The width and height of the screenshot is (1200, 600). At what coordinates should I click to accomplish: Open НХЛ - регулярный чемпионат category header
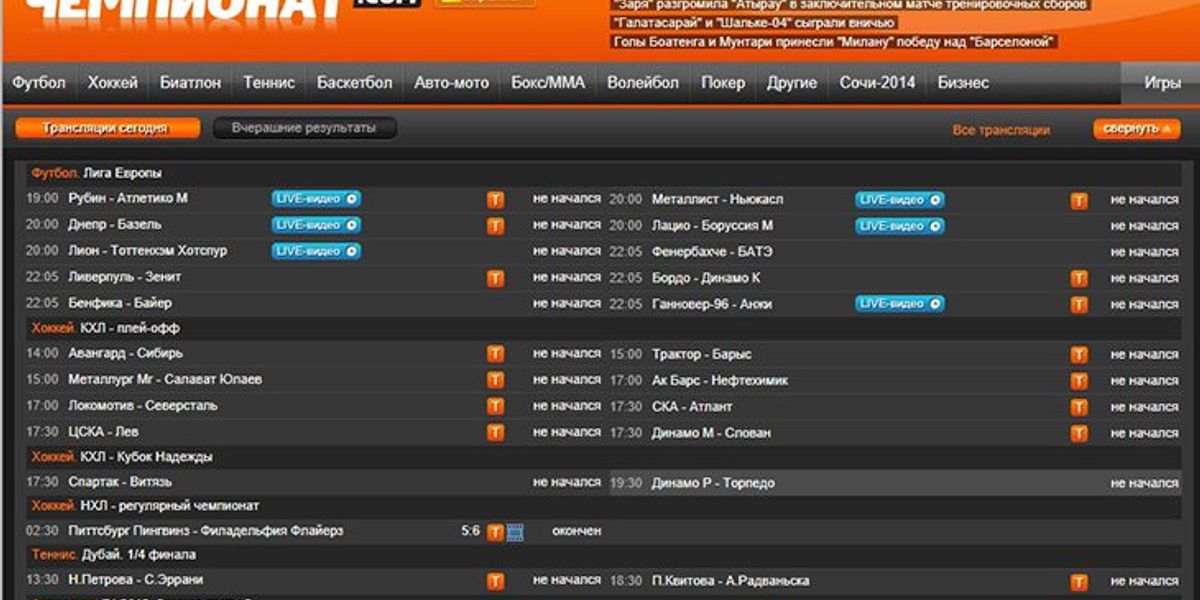[169, 506]
